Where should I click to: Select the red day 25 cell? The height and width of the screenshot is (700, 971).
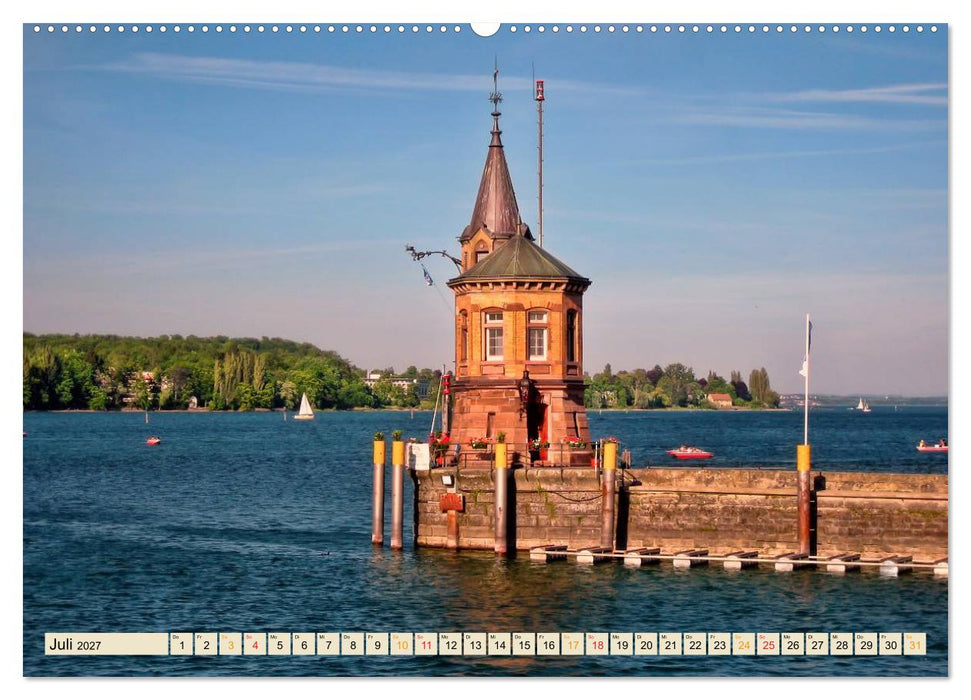769,644
